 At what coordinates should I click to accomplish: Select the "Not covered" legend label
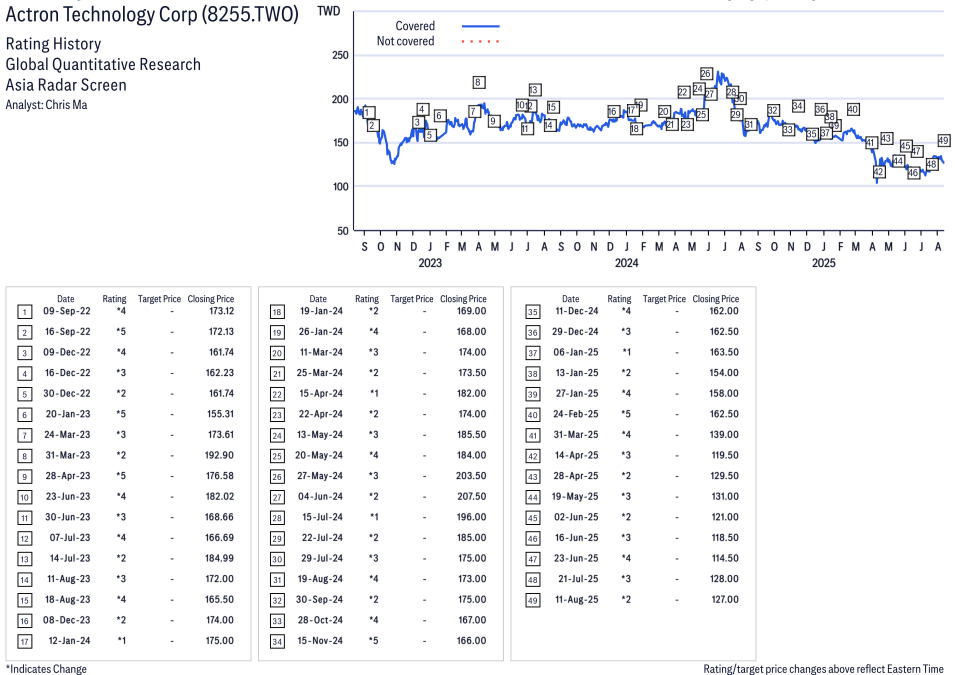coord(405,41)
